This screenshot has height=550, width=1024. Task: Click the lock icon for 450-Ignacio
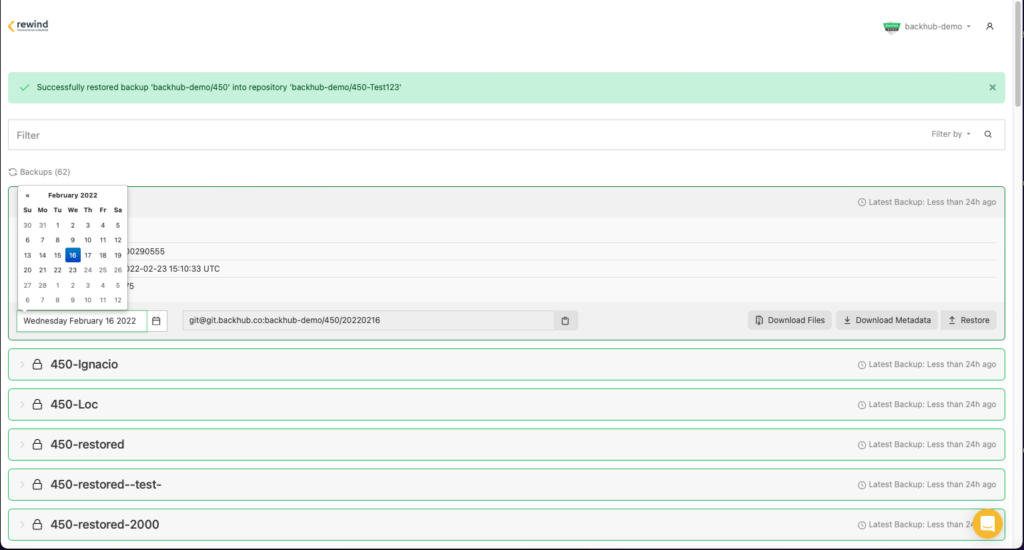pos(37,364)
